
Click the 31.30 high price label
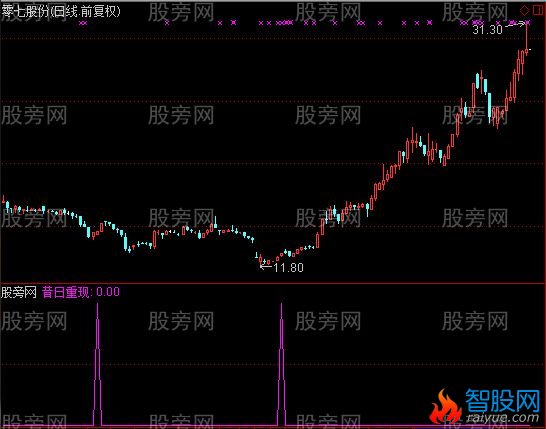point(488,30)
